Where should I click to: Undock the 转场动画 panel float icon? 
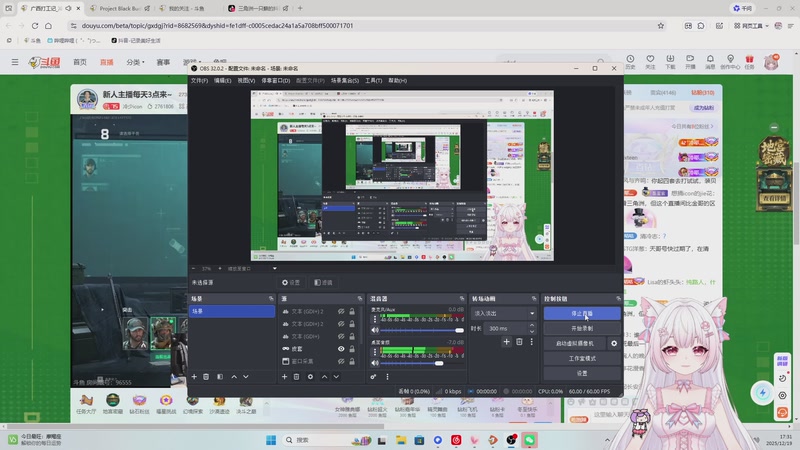pos(534,298)
